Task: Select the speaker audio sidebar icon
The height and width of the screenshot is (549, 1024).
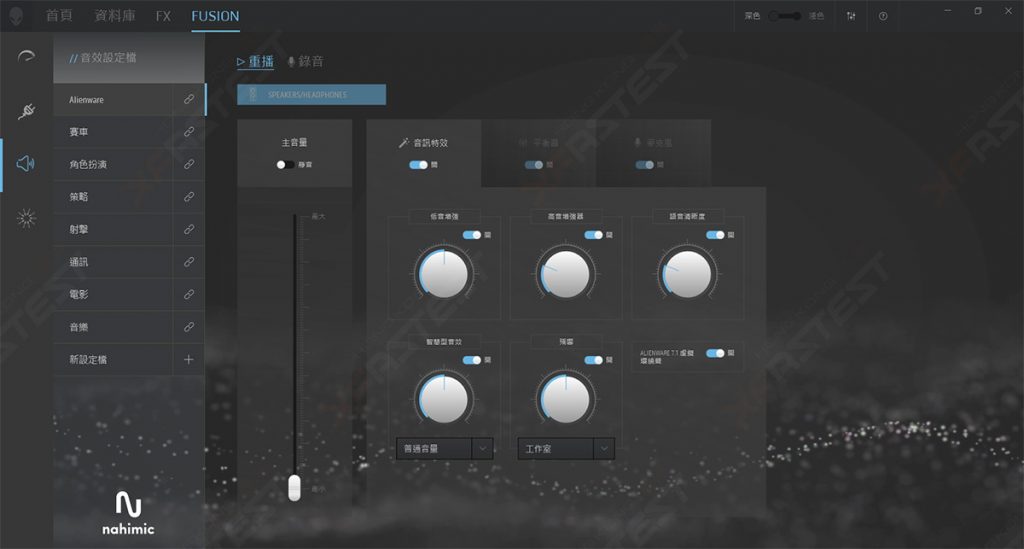Action: (26, 163)
